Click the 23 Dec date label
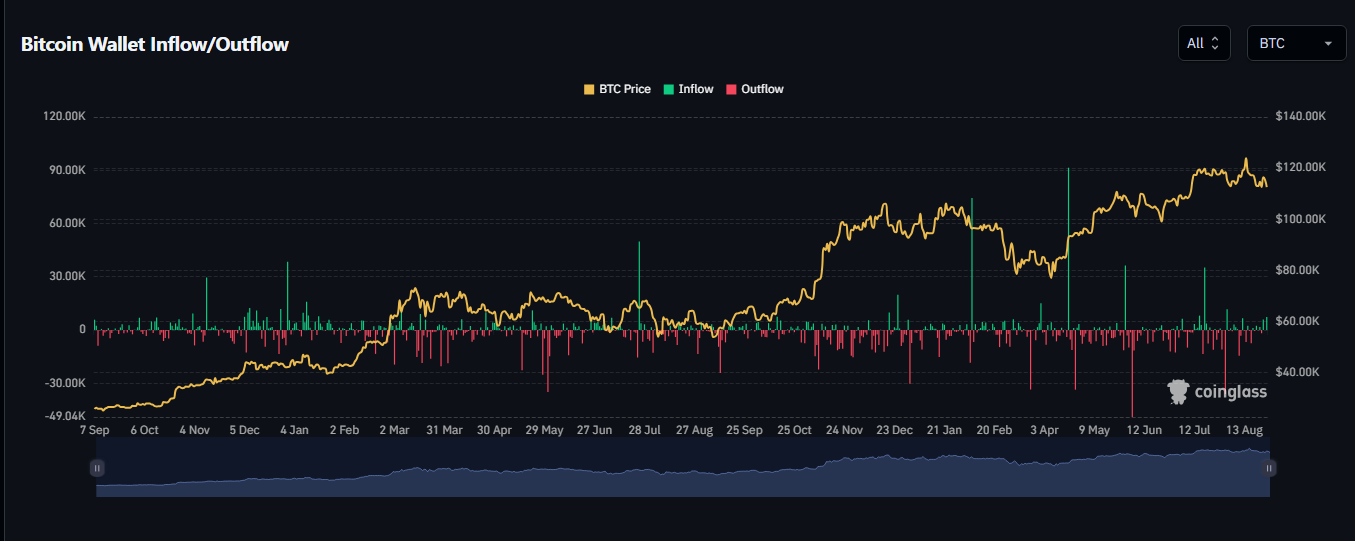This screenshot has width=1355, height=541. click(x=894, y=430)
